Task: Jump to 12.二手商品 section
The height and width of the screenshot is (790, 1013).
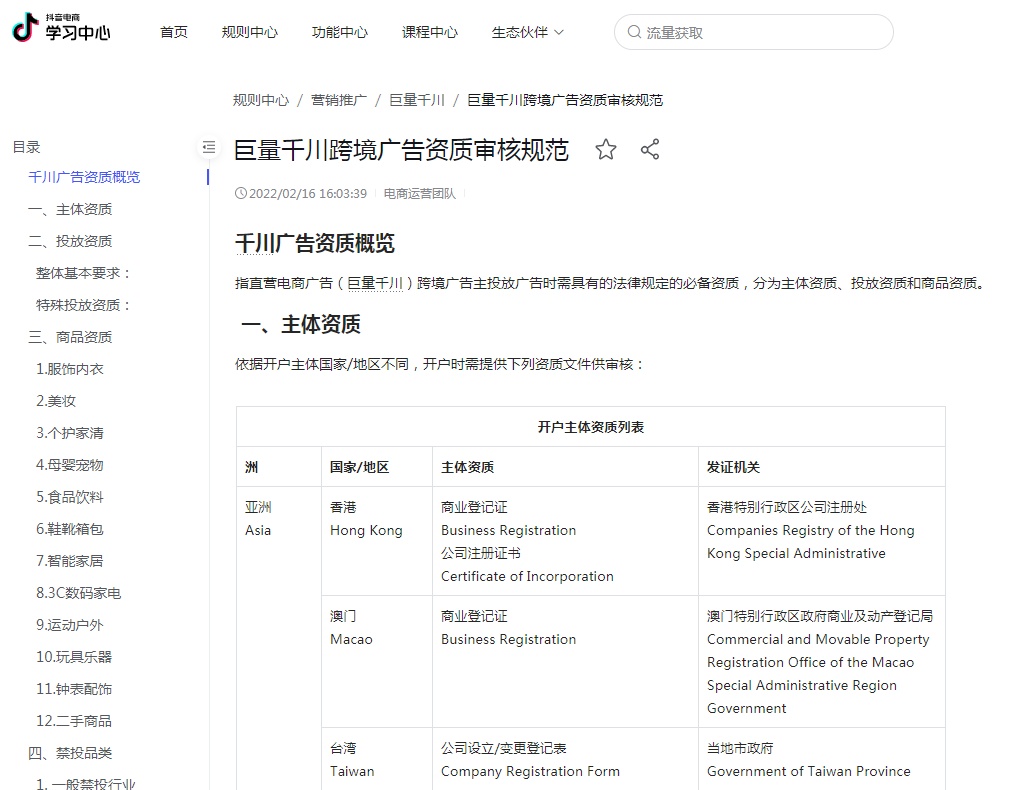Action: pos(74,721)
